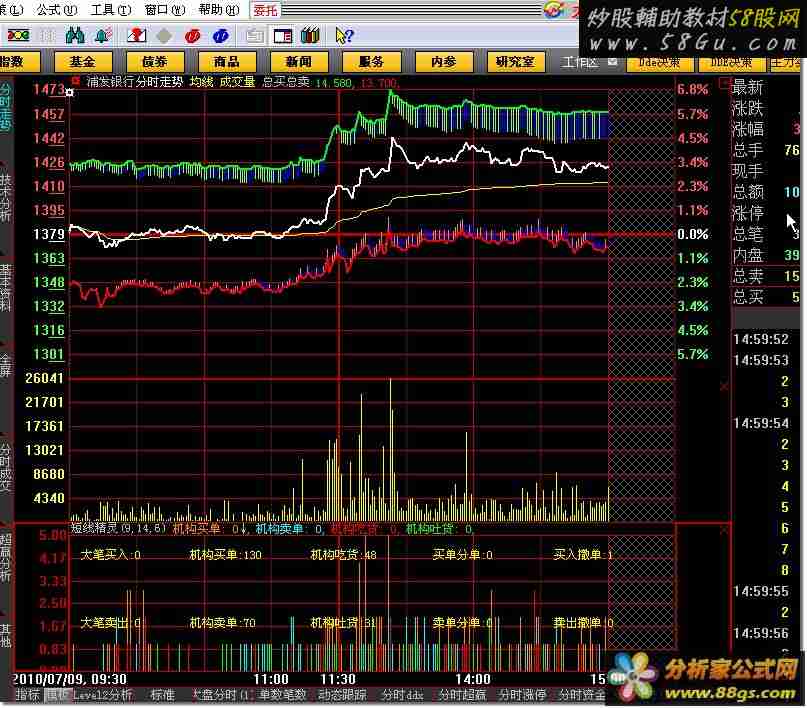Select the 分时走势 vertical side tab
The height and width of the screenshot is (708, 807).
[5, 108]
